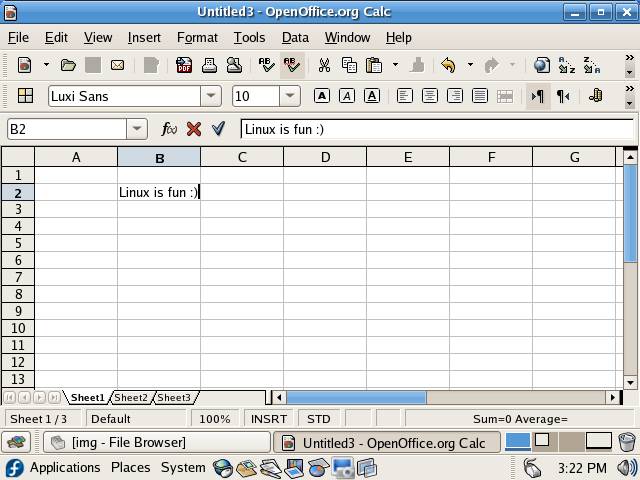Open the GNOME Applications menu
This screenshot has width=640, height=480.
coord(64,467)
